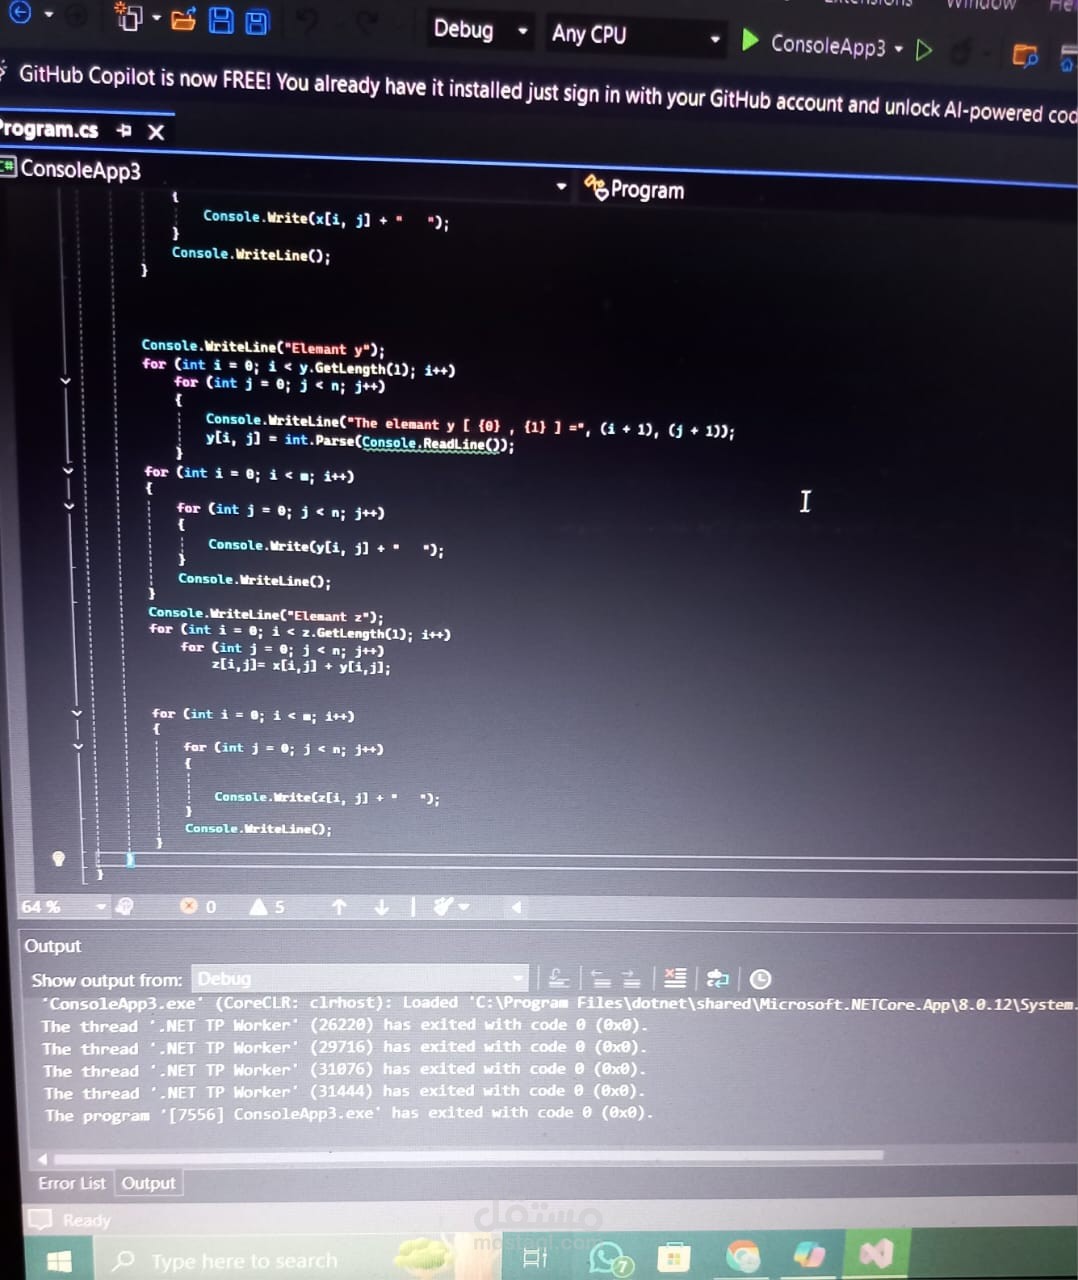Screen dimensions: 1078x1280
Task: Click the go to next message icon
Action: click(631, 978)
